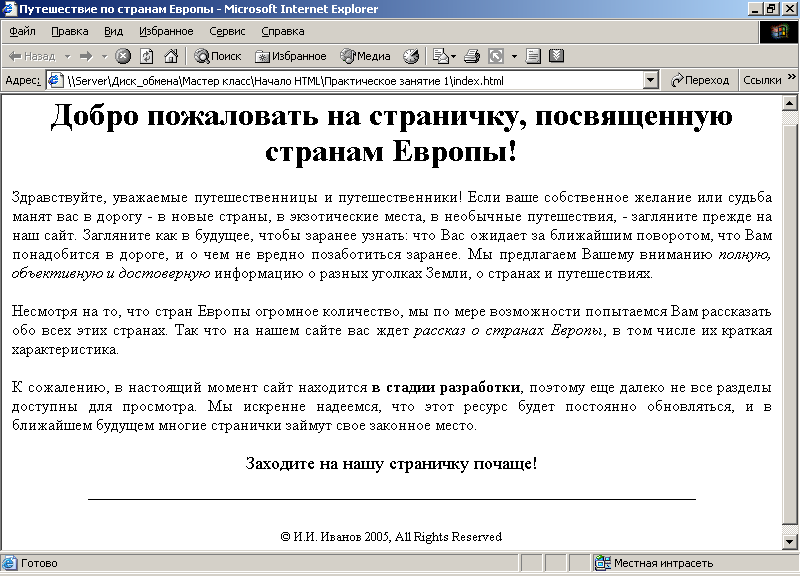Click the scrollbar down arrow

click(x=790, y=541)
